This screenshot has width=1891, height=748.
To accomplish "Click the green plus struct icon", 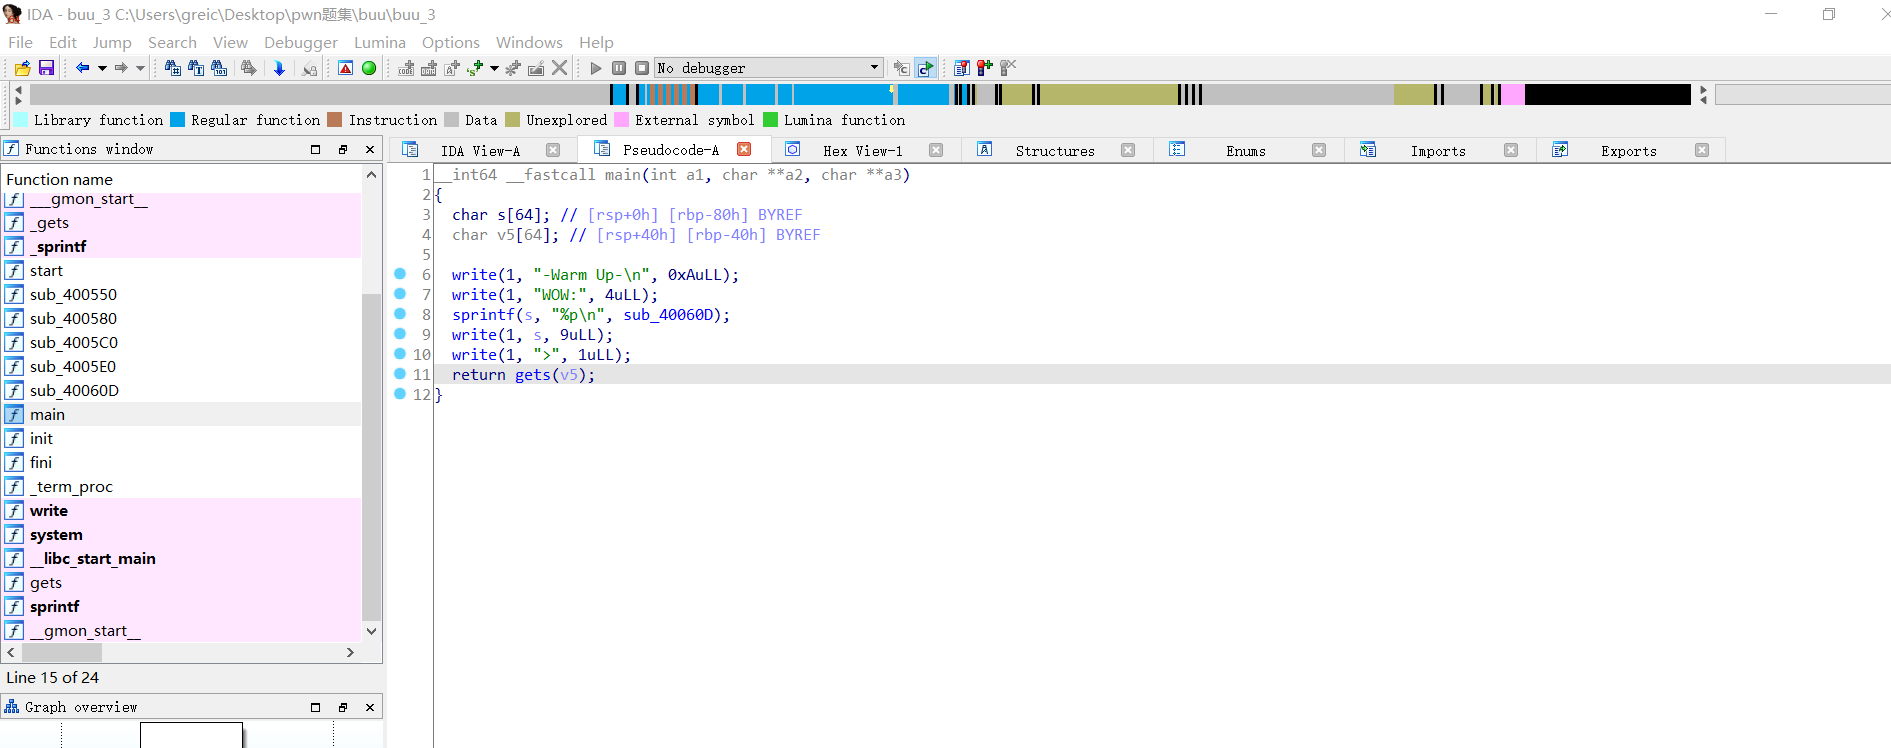I will [475, 68].
